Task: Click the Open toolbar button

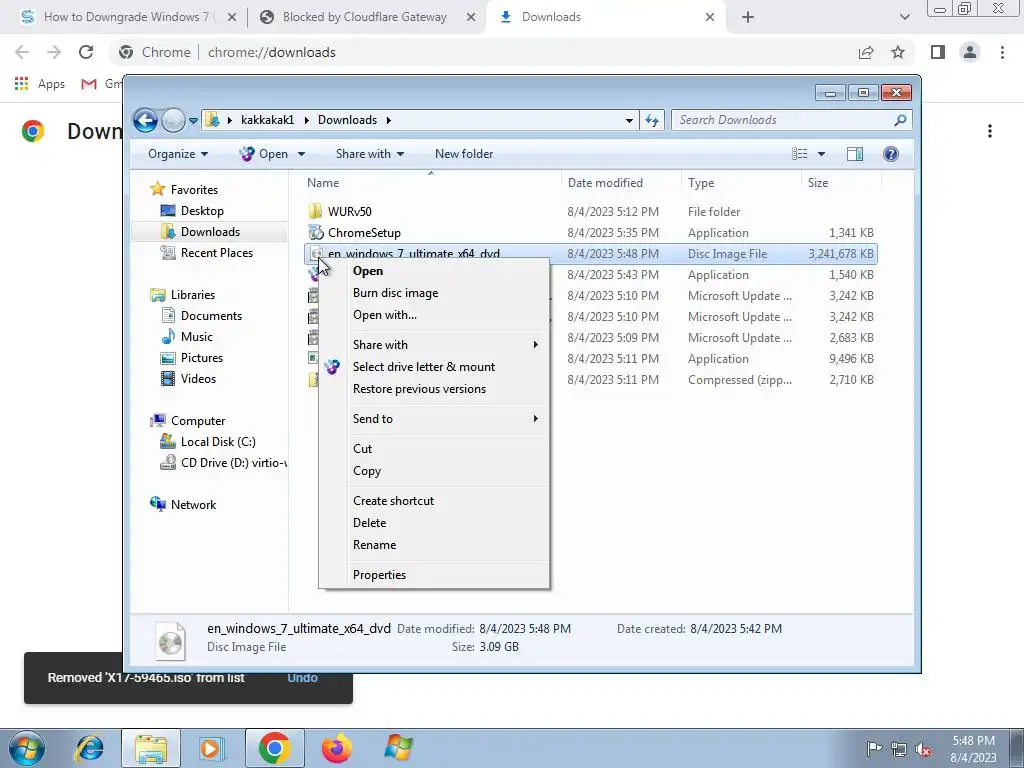Action: pyautogui.click(x=264, y=154)
